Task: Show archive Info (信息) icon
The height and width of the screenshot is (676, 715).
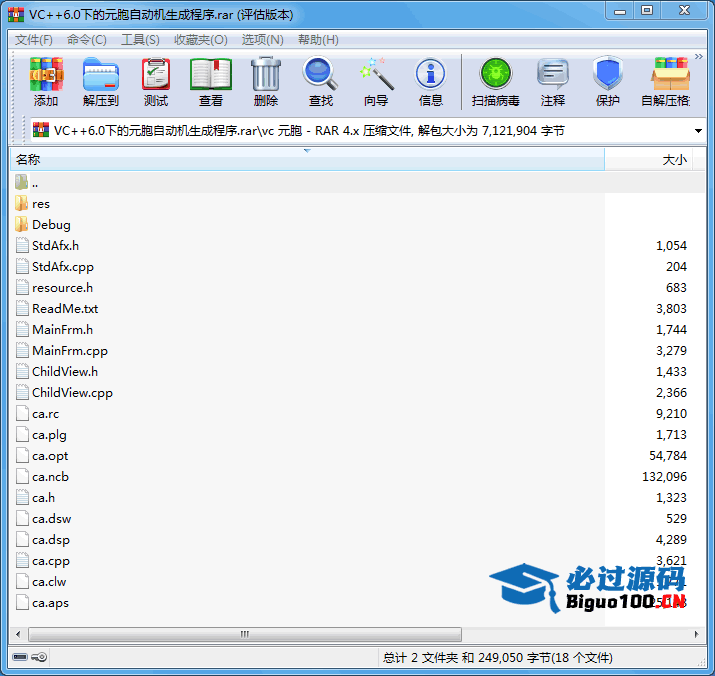Action: (x=430, y=82)
